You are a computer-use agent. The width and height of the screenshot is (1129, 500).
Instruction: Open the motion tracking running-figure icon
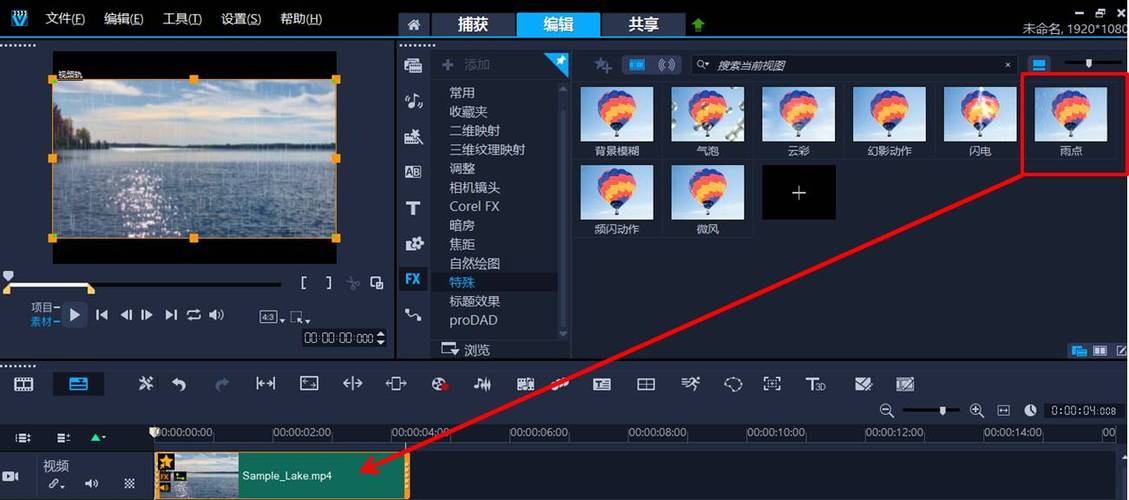click(690, 384)
